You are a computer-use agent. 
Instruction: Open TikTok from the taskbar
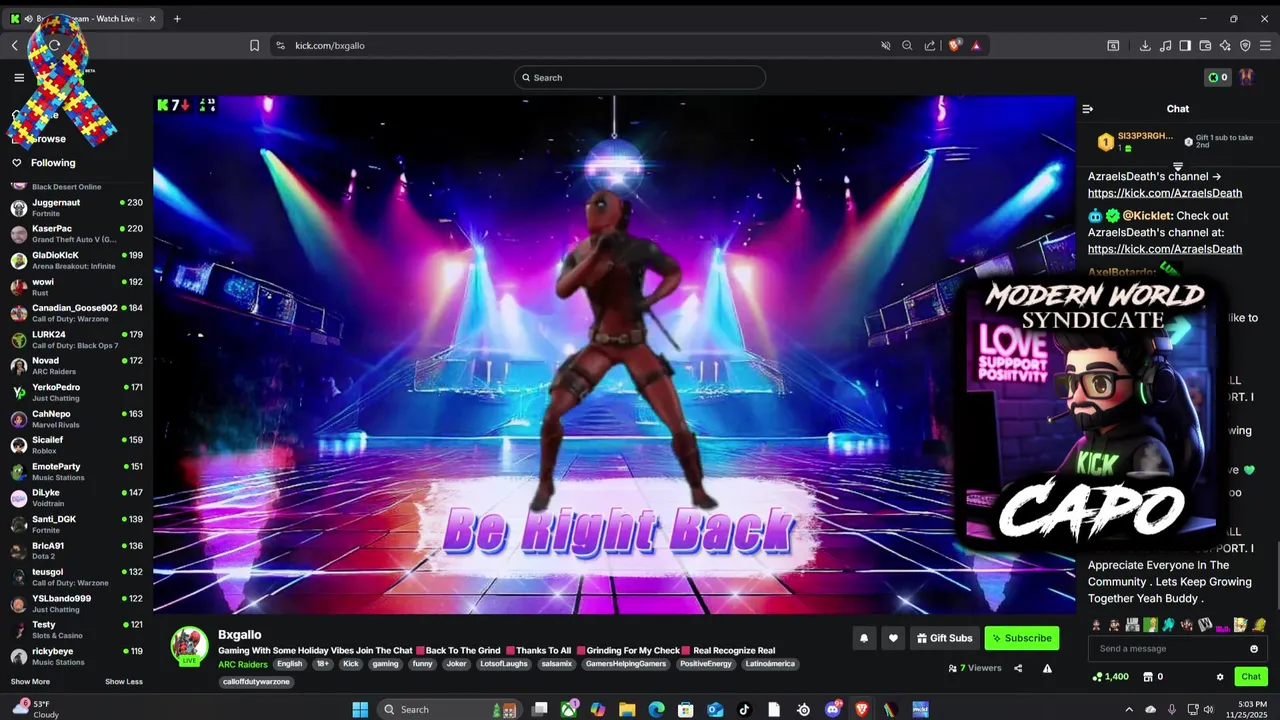(x=744, y=709)
